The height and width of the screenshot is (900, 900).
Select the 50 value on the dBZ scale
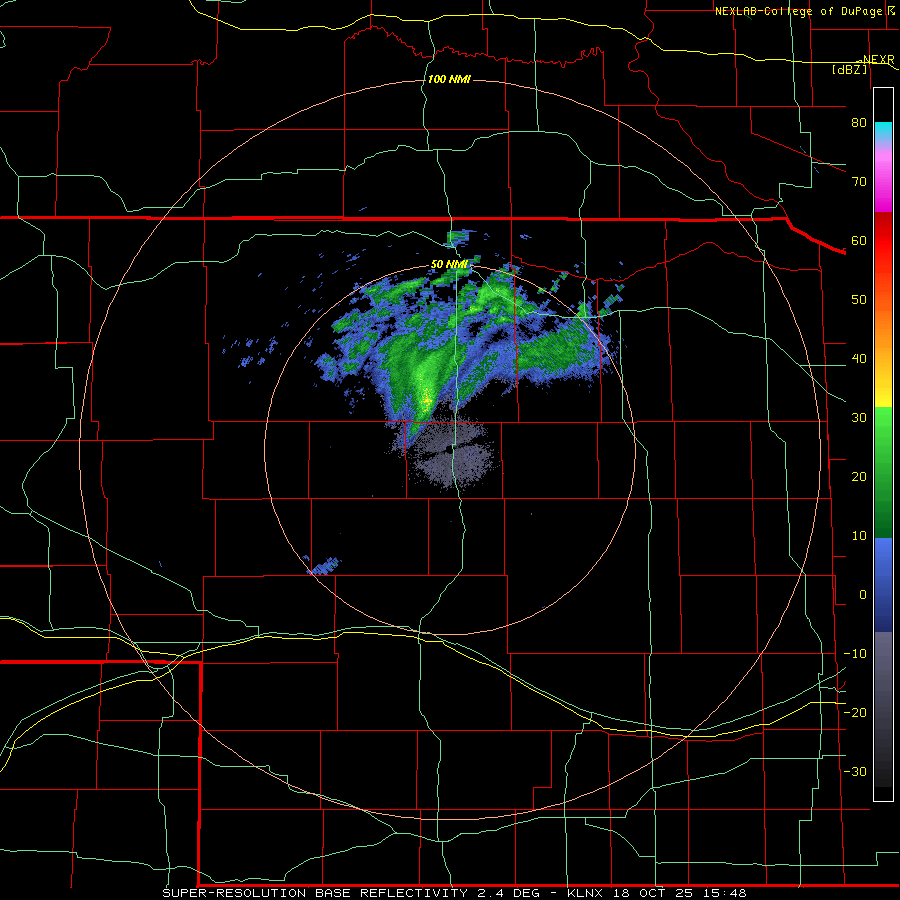pyautogui.click(x=859, y=300)
